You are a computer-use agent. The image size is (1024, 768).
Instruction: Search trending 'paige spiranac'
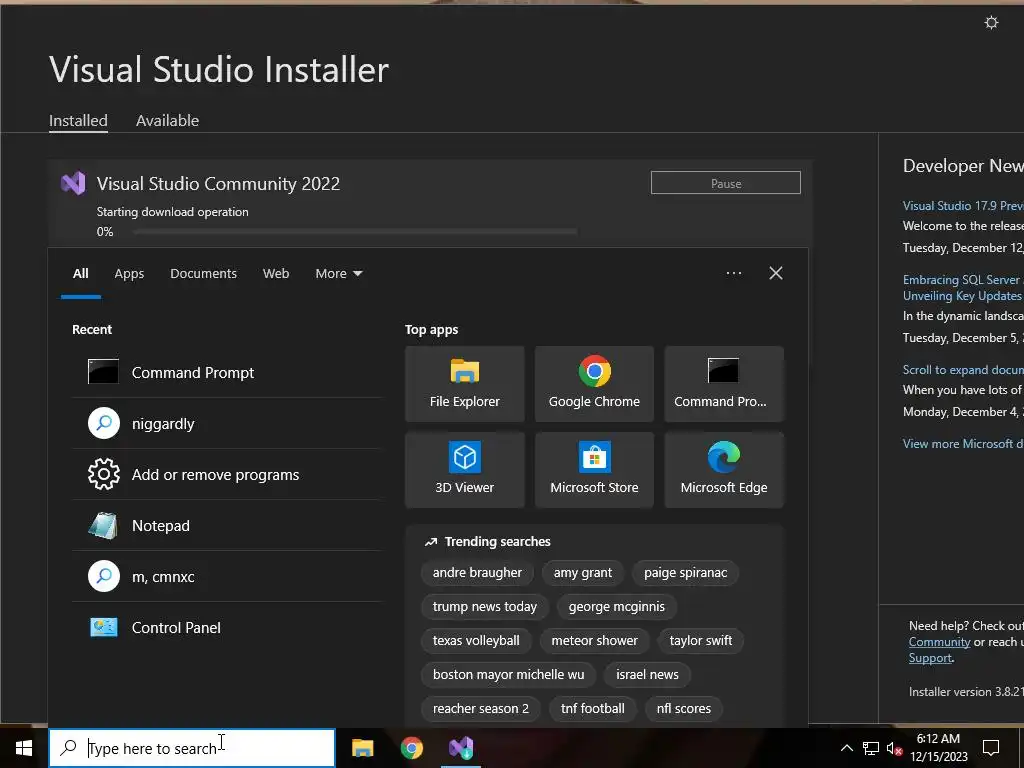coord(685,573)
